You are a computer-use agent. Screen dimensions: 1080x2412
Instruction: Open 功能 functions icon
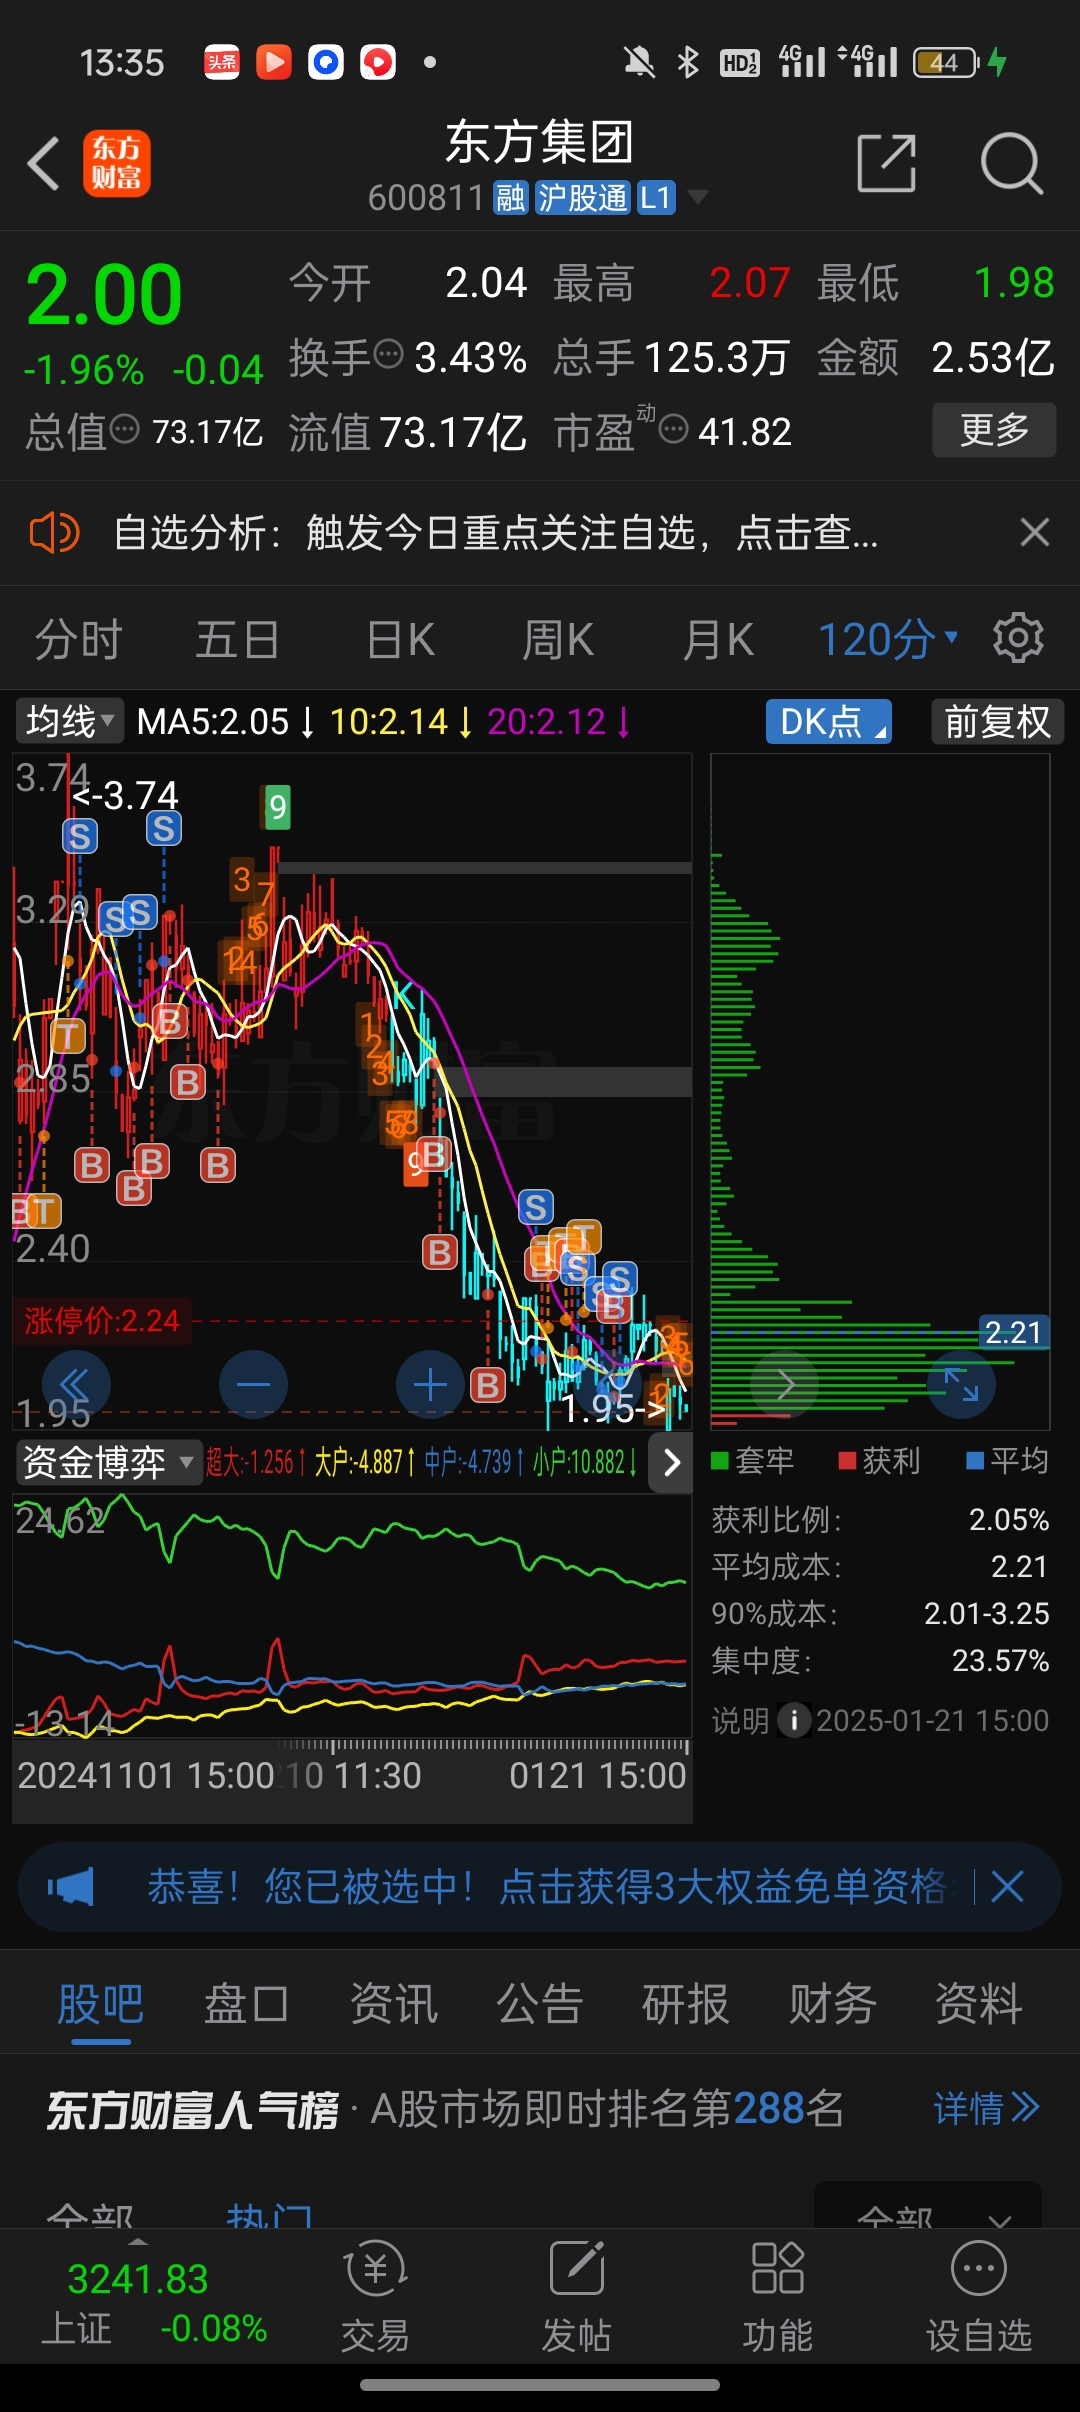coord(777,2296)
